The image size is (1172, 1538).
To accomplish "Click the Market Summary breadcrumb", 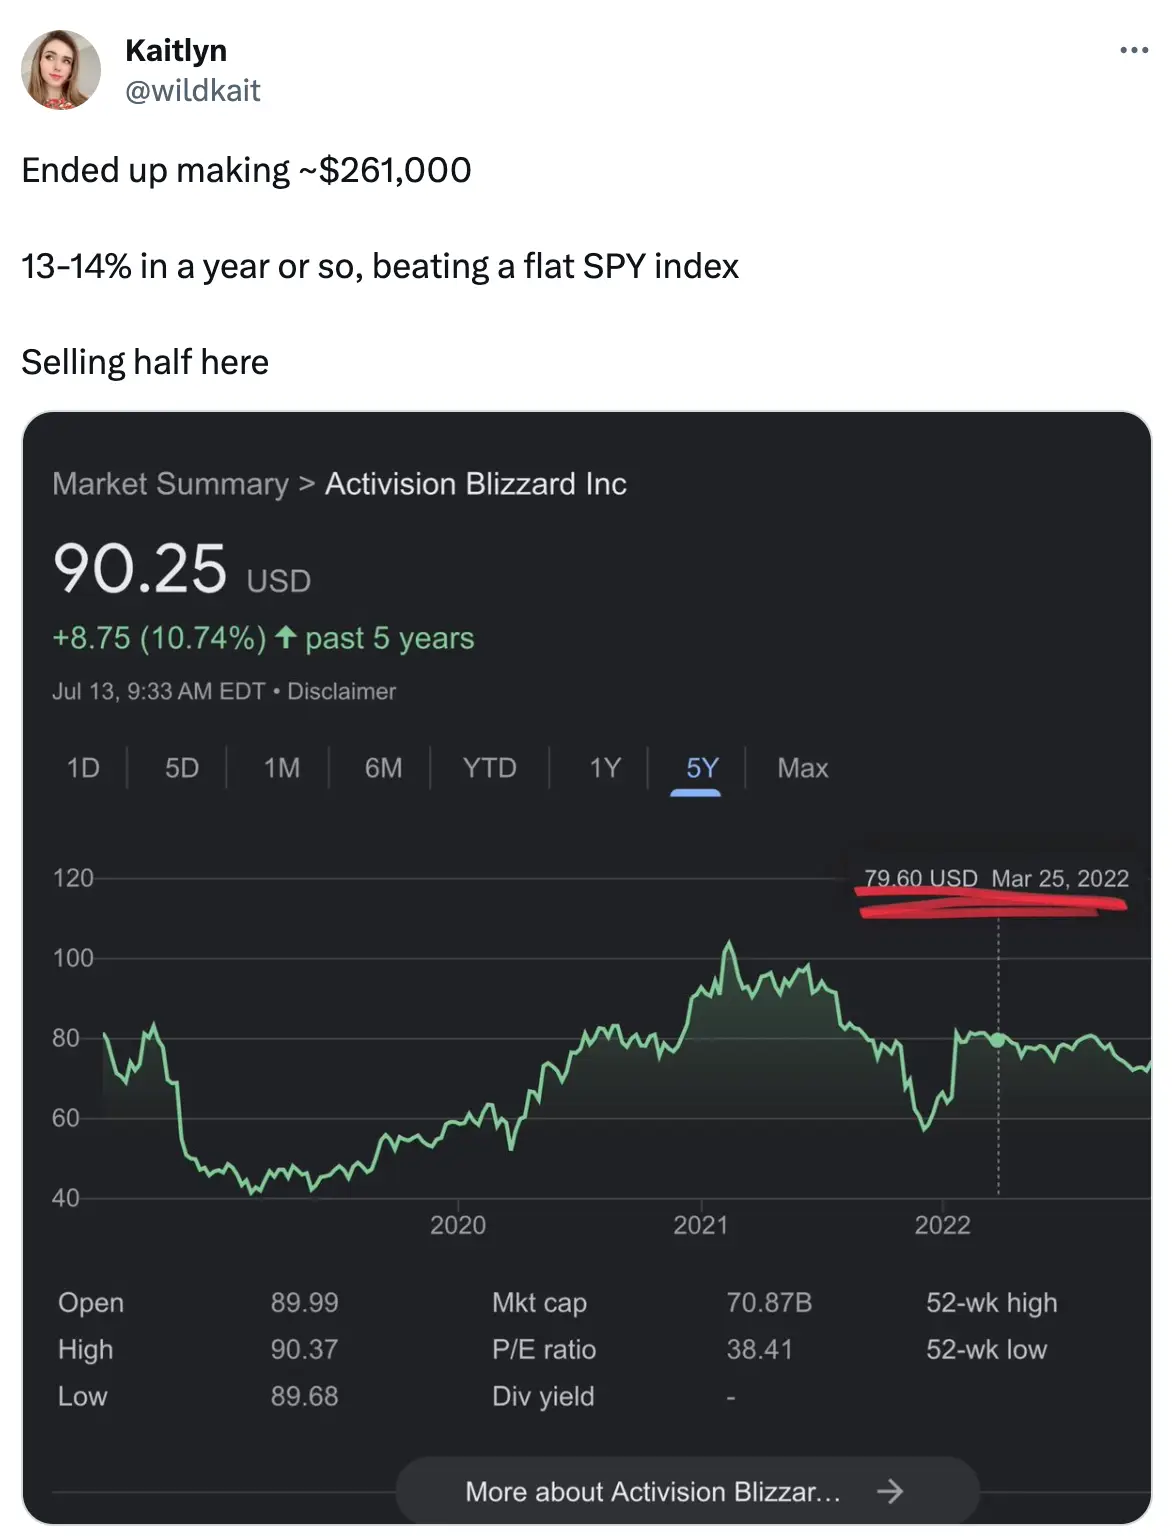I will 170,484.
